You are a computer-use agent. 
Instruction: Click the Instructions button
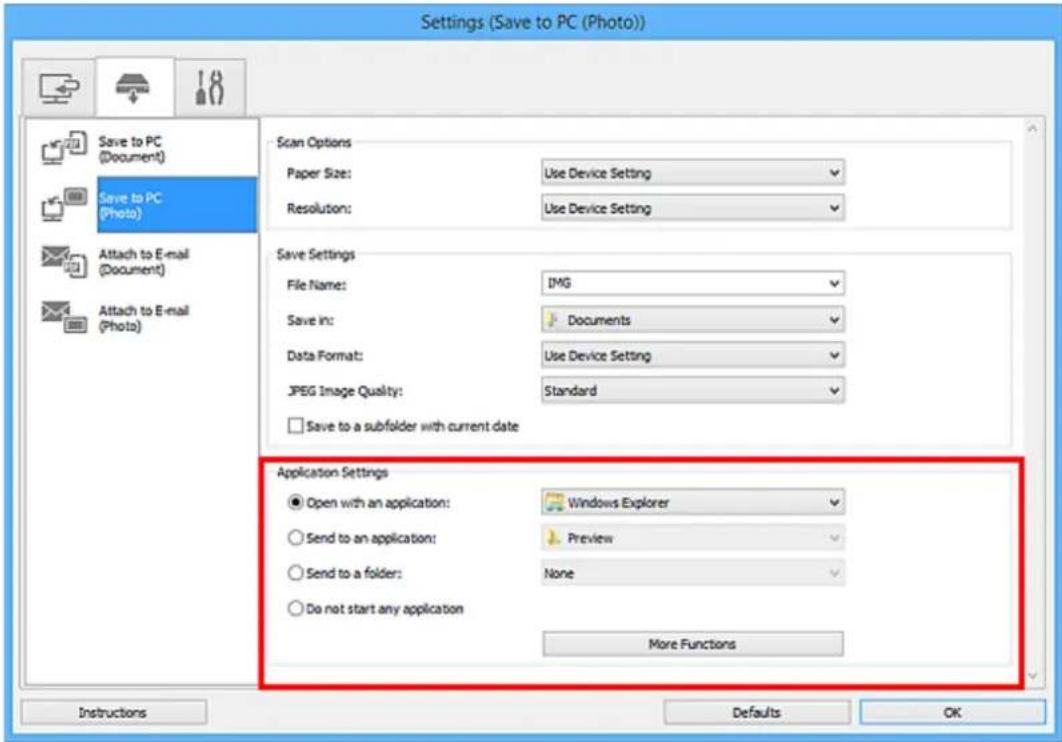coord(113,712)
